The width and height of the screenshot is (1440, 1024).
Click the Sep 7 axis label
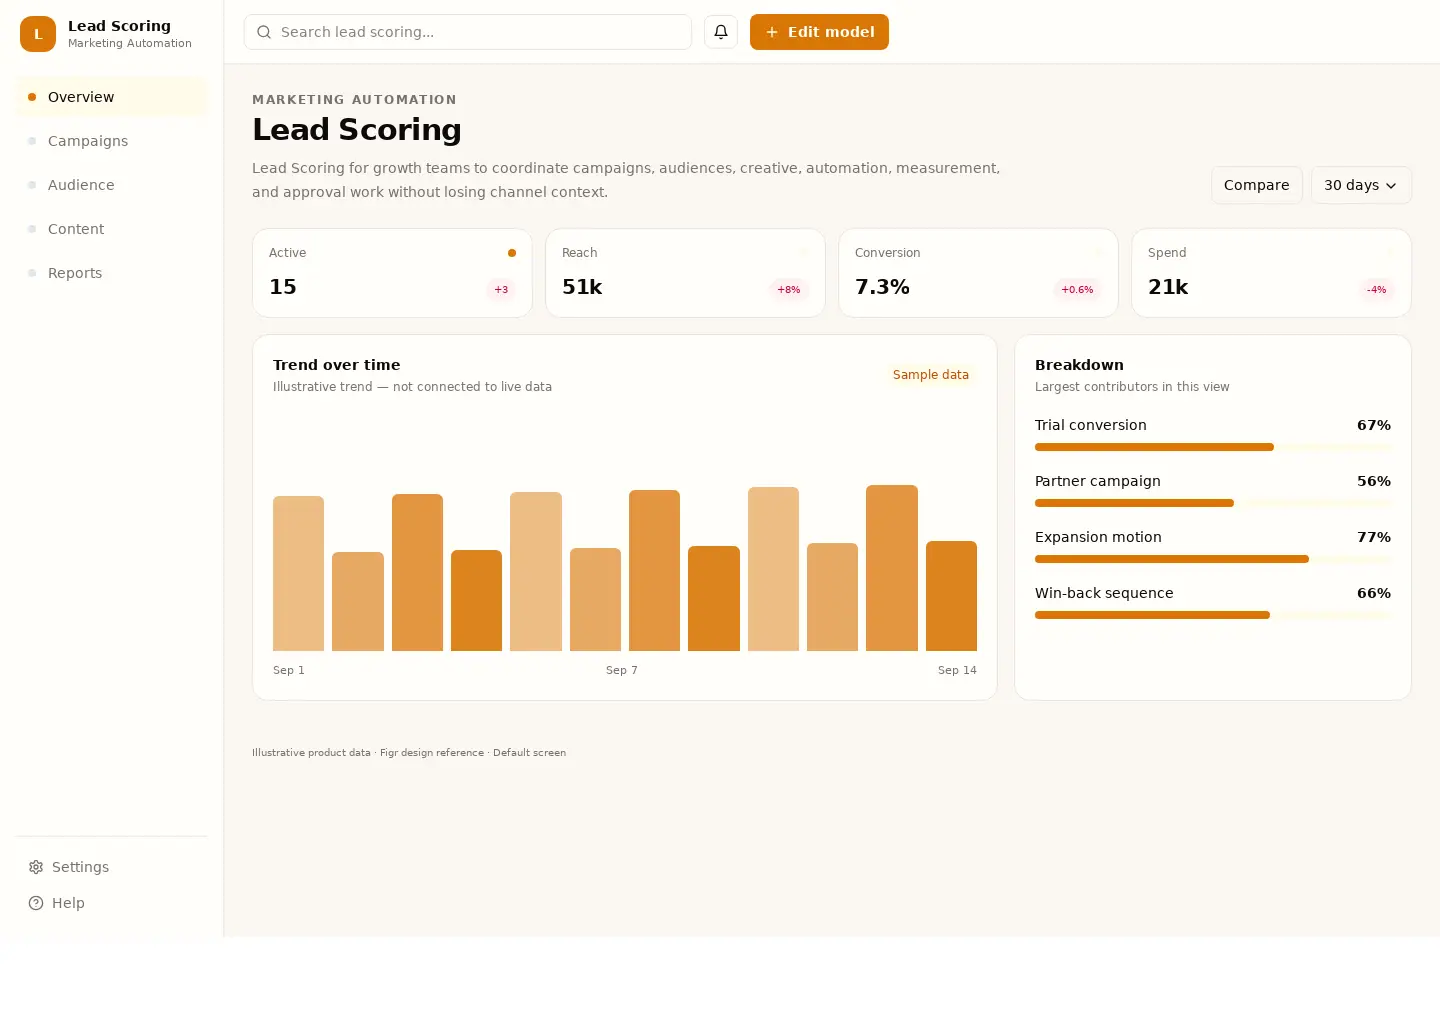622,670
